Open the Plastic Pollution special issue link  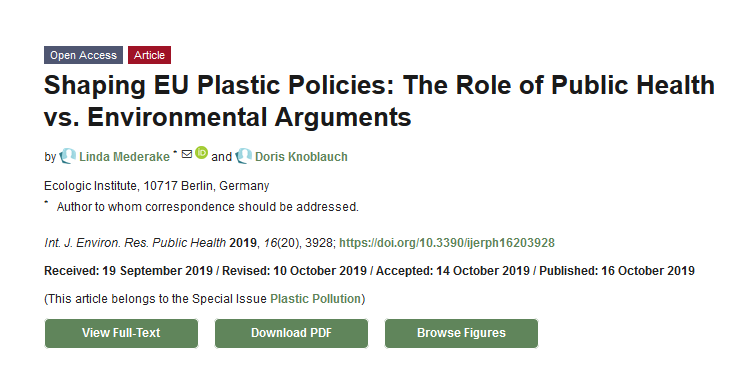(315, 299)
